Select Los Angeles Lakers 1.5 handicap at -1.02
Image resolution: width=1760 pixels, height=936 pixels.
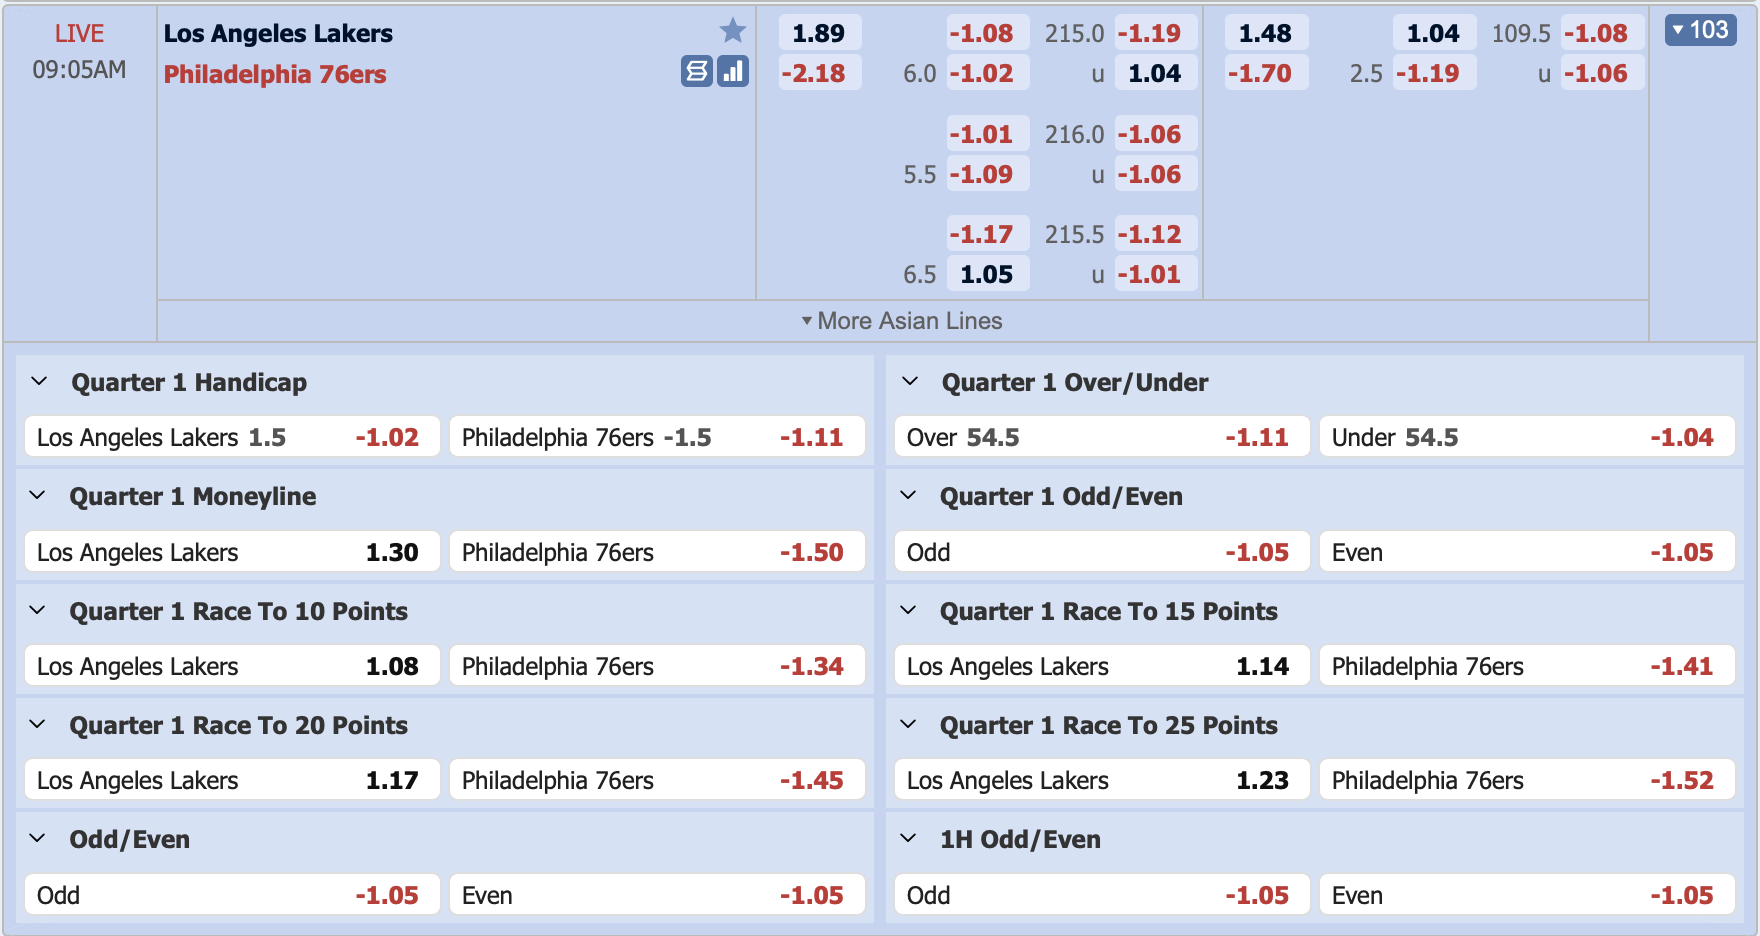[232, 437]
